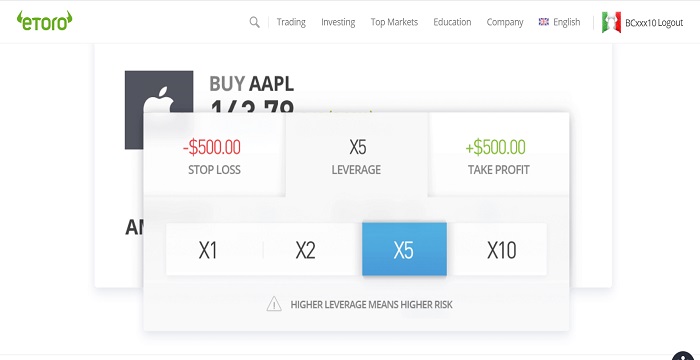The image size is (700, 360).
Task: Open the Trading menu
Action: [x=291, y=22]
